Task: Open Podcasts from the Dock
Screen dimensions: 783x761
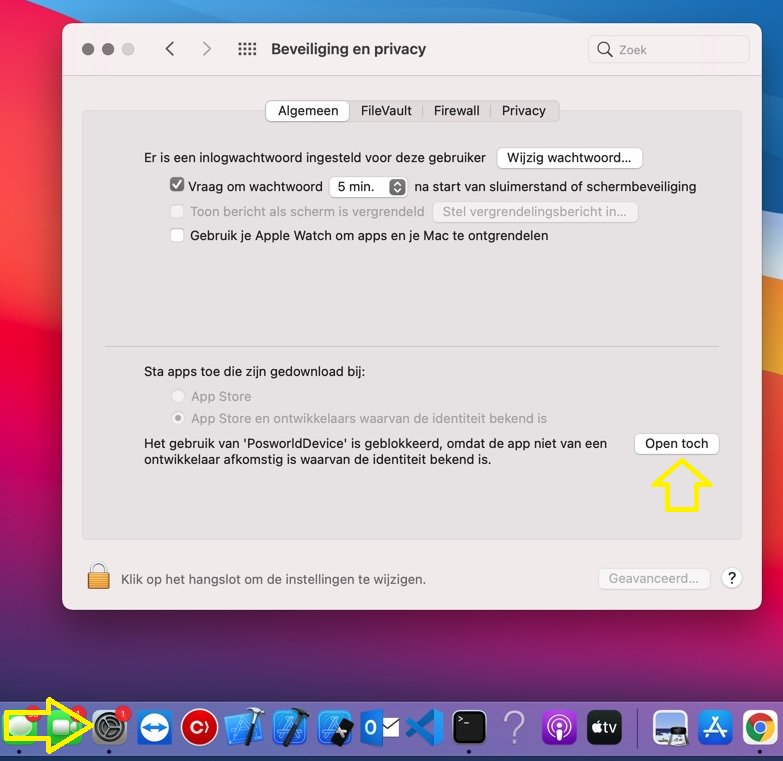Action: (x=559, y=728)
